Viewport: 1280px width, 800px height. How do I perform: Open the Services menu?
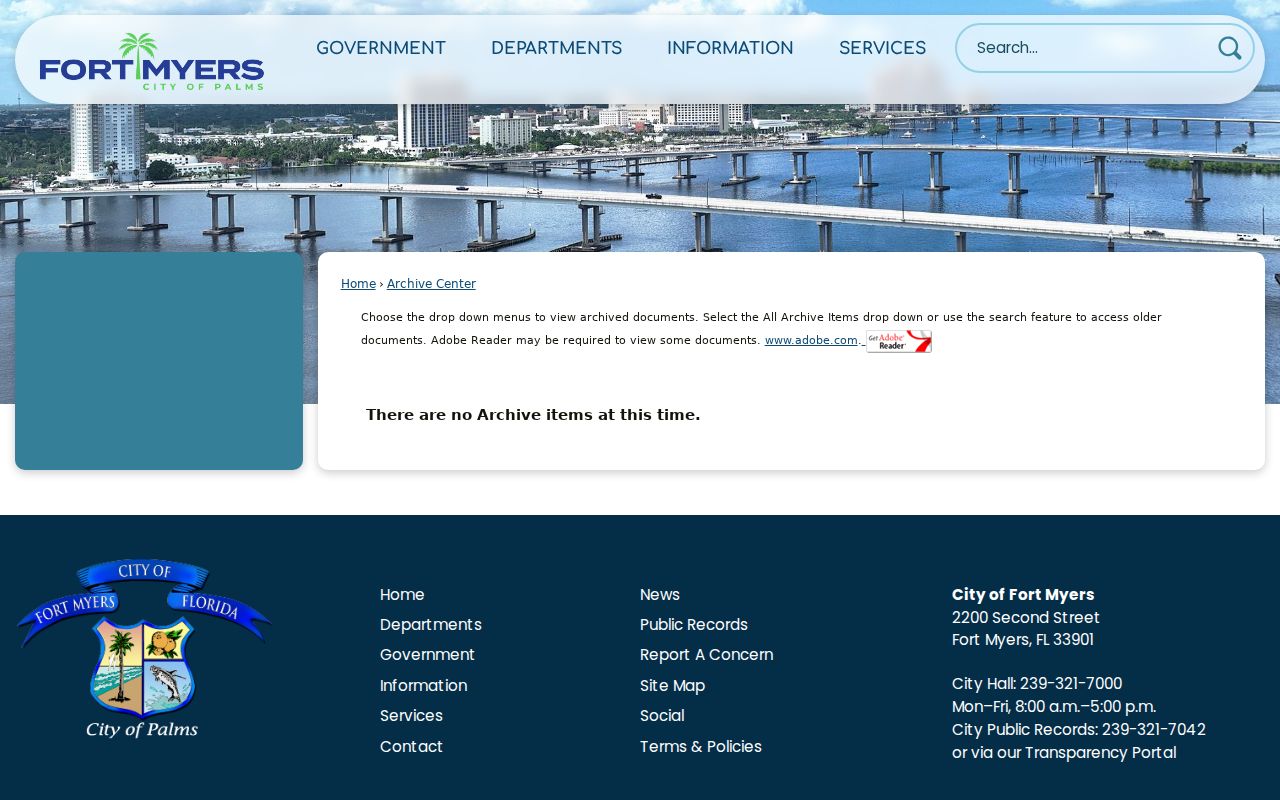point(882,48)
